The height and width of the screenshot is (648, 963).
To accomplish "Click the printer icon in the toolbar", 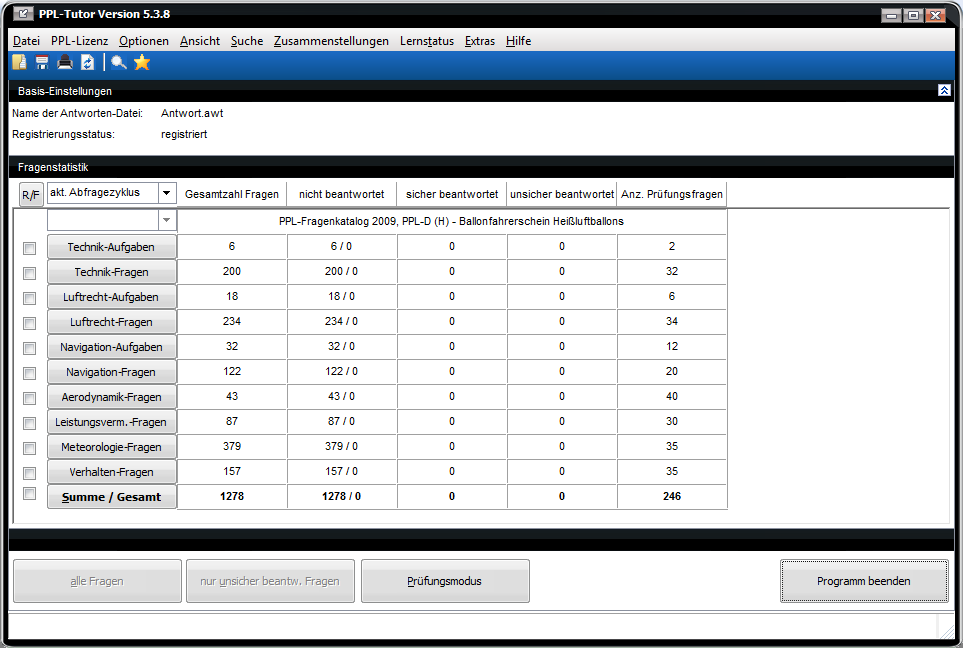I will coord(64,62).
